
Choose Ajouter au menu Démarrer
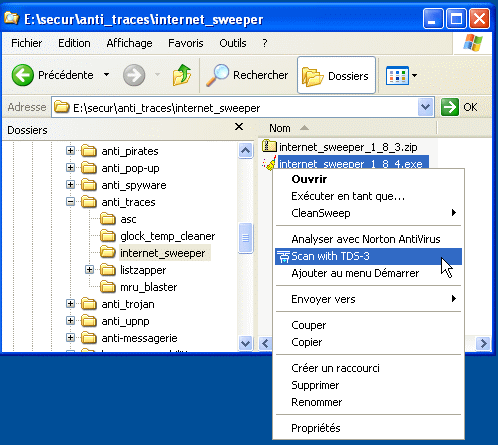[x=368, y=273]
